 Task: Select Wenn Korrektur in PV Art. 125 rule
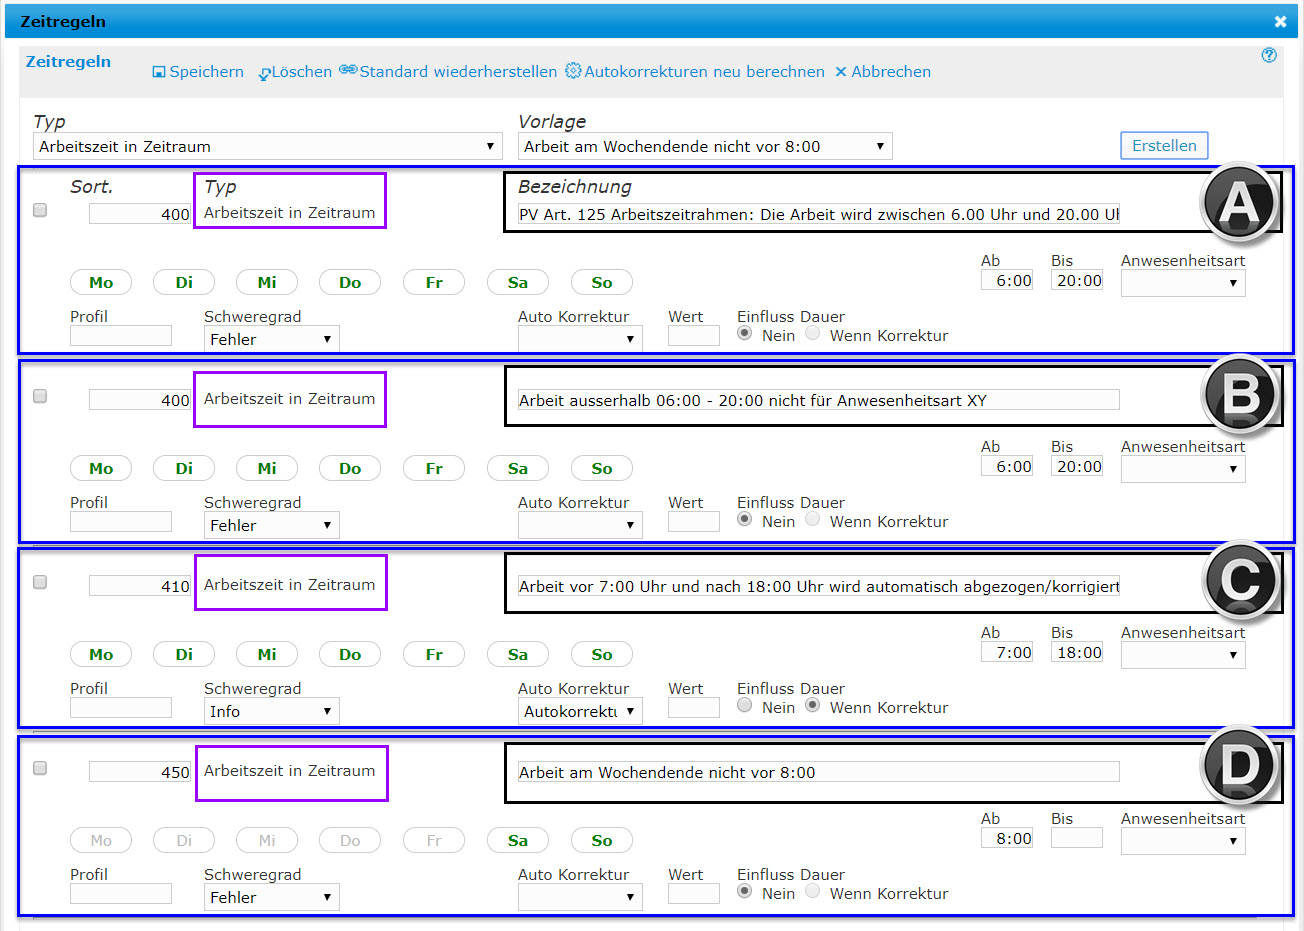[x=813, y=333]
